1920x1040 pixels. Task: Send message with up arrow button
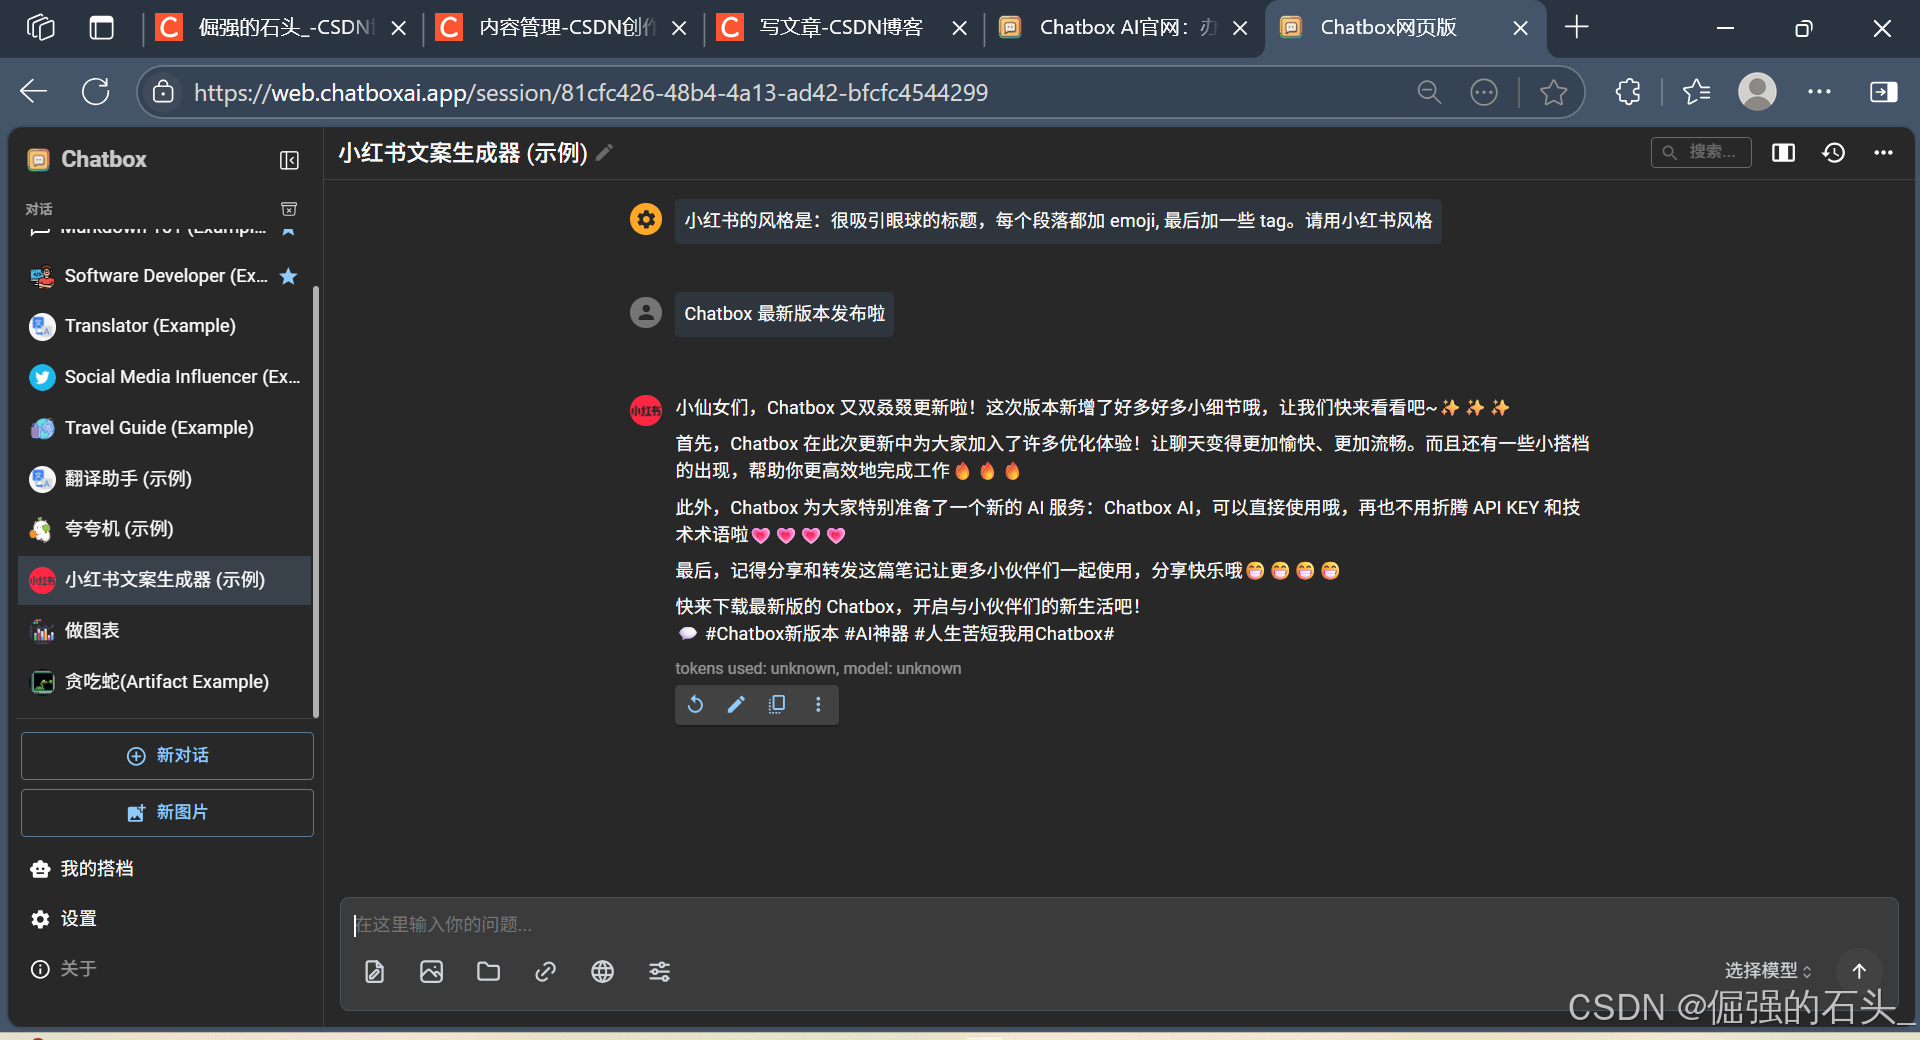pos(1859,970)
